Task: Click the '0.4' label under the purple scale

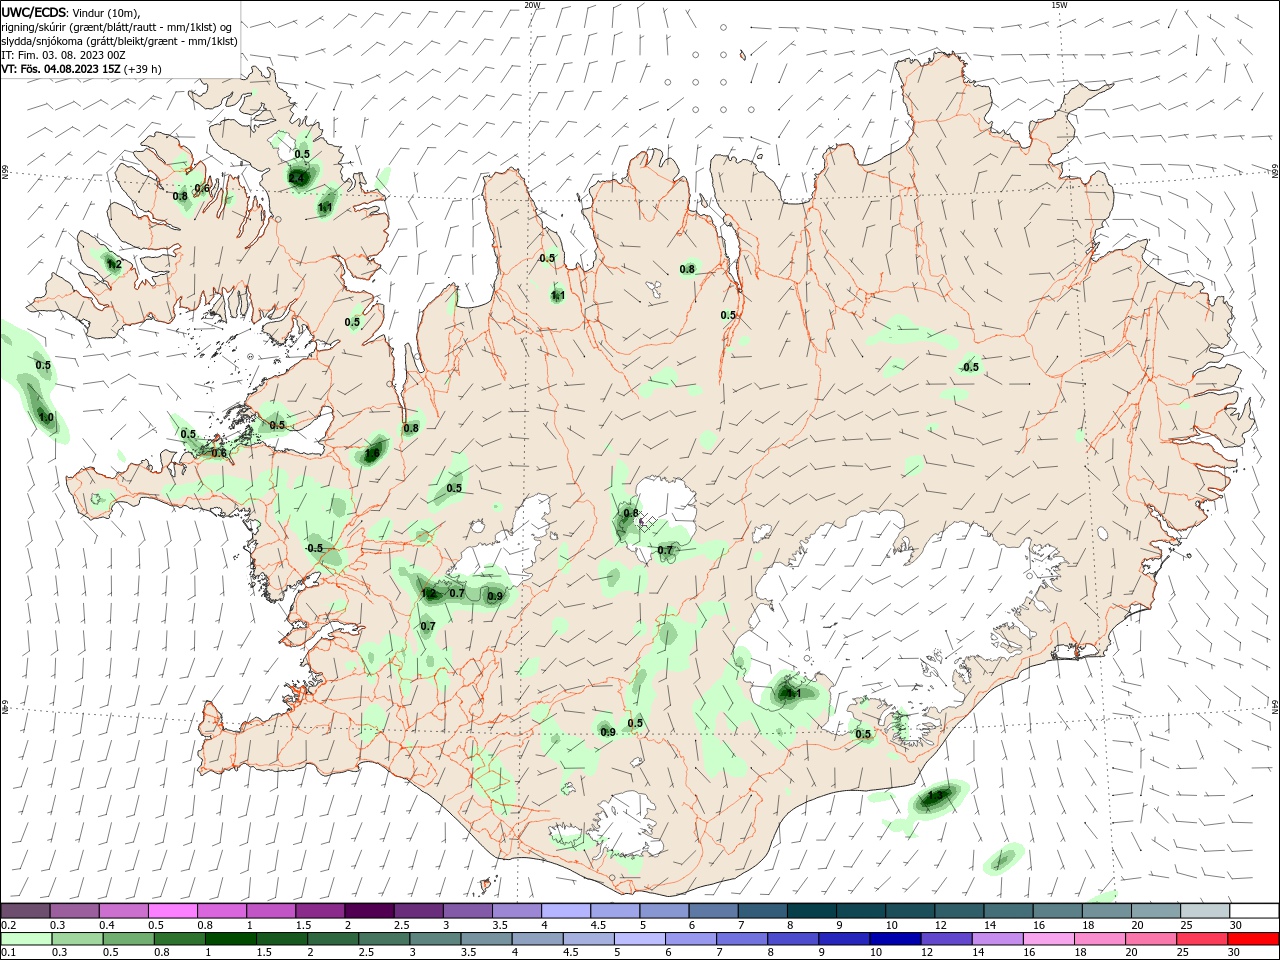Action: [x=106, y=925]
